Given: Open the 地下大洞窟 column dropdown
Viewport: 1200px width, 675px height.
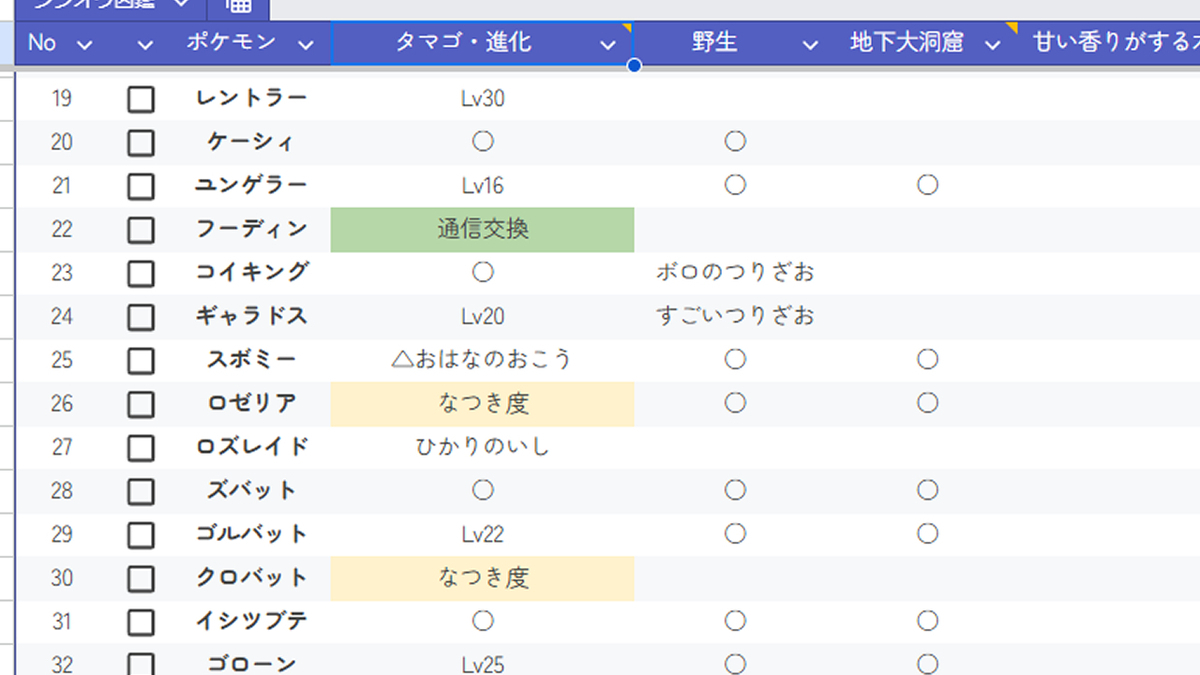Looking at the screenshot, I should tap(992, 44).
